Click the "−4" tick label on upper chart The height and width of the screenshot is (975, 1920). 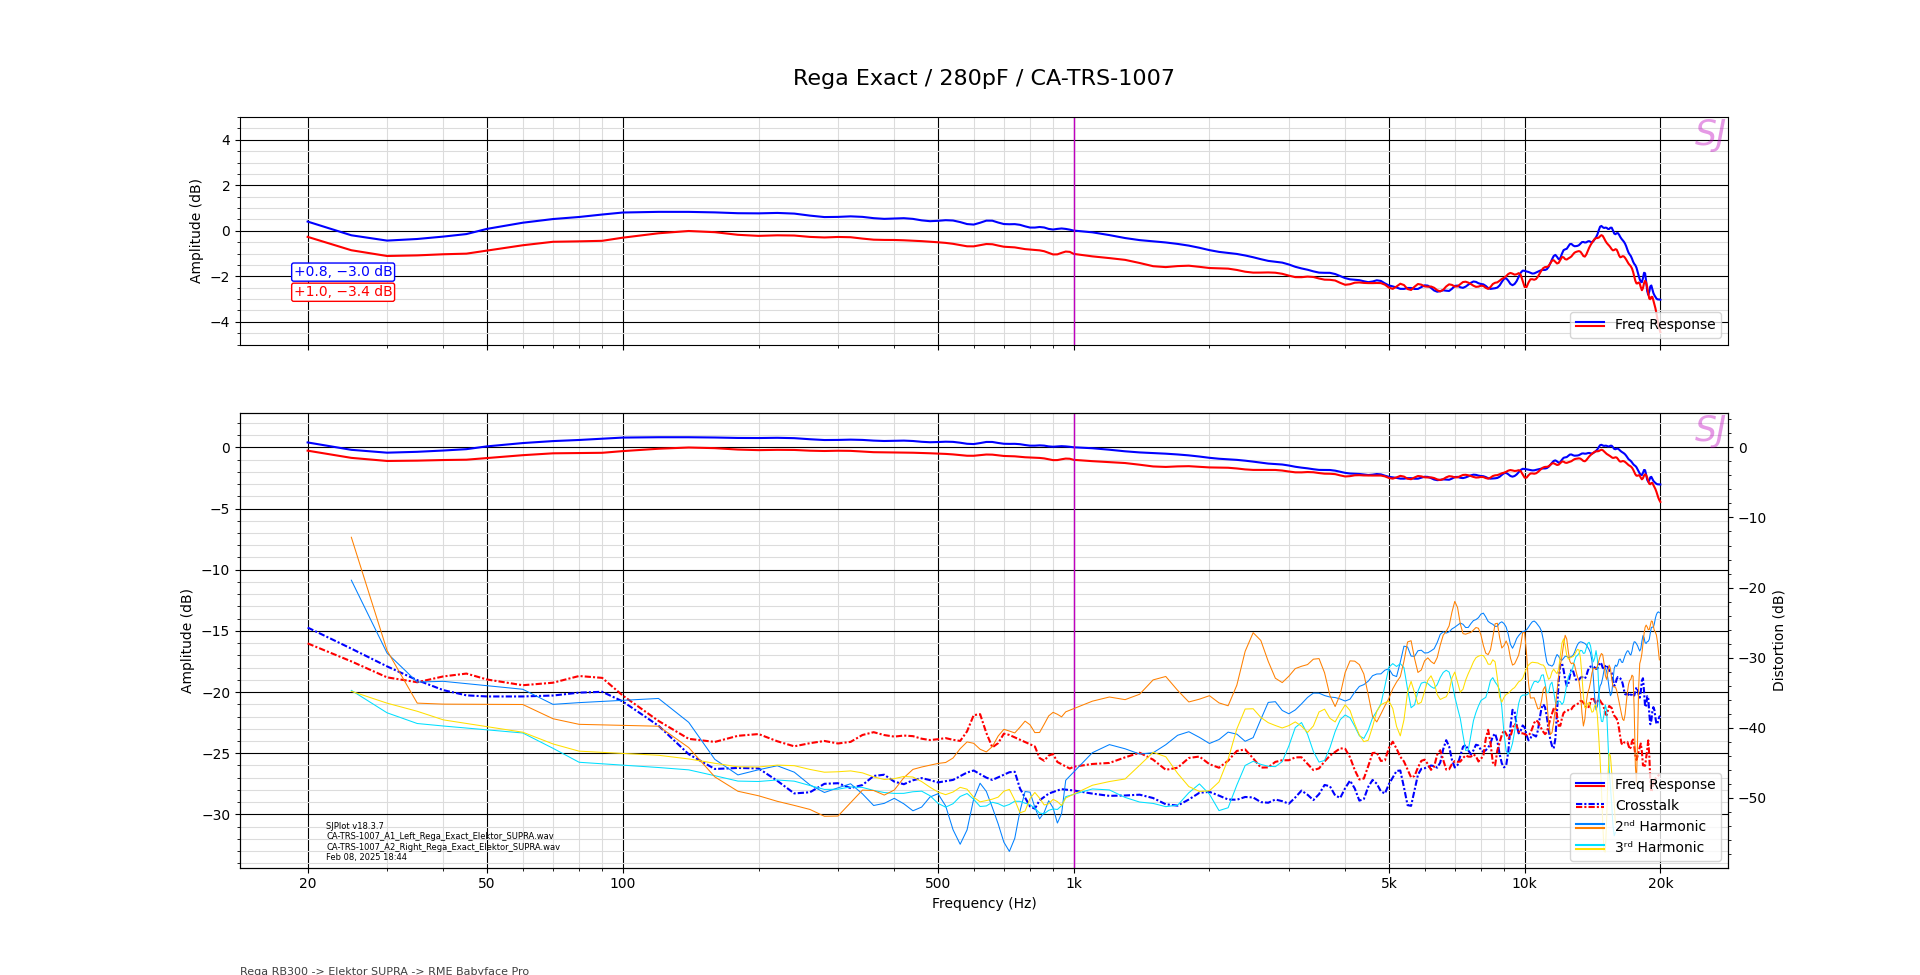(220, 322)
